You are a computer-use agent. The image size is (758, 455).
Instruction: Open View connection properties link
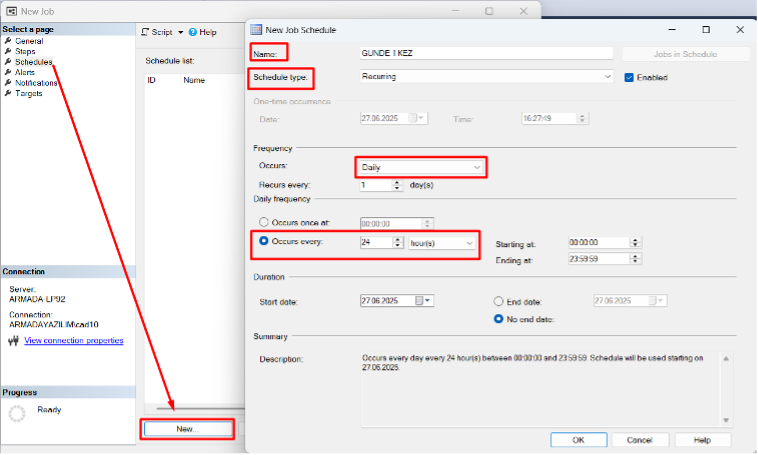pos(73,340)
